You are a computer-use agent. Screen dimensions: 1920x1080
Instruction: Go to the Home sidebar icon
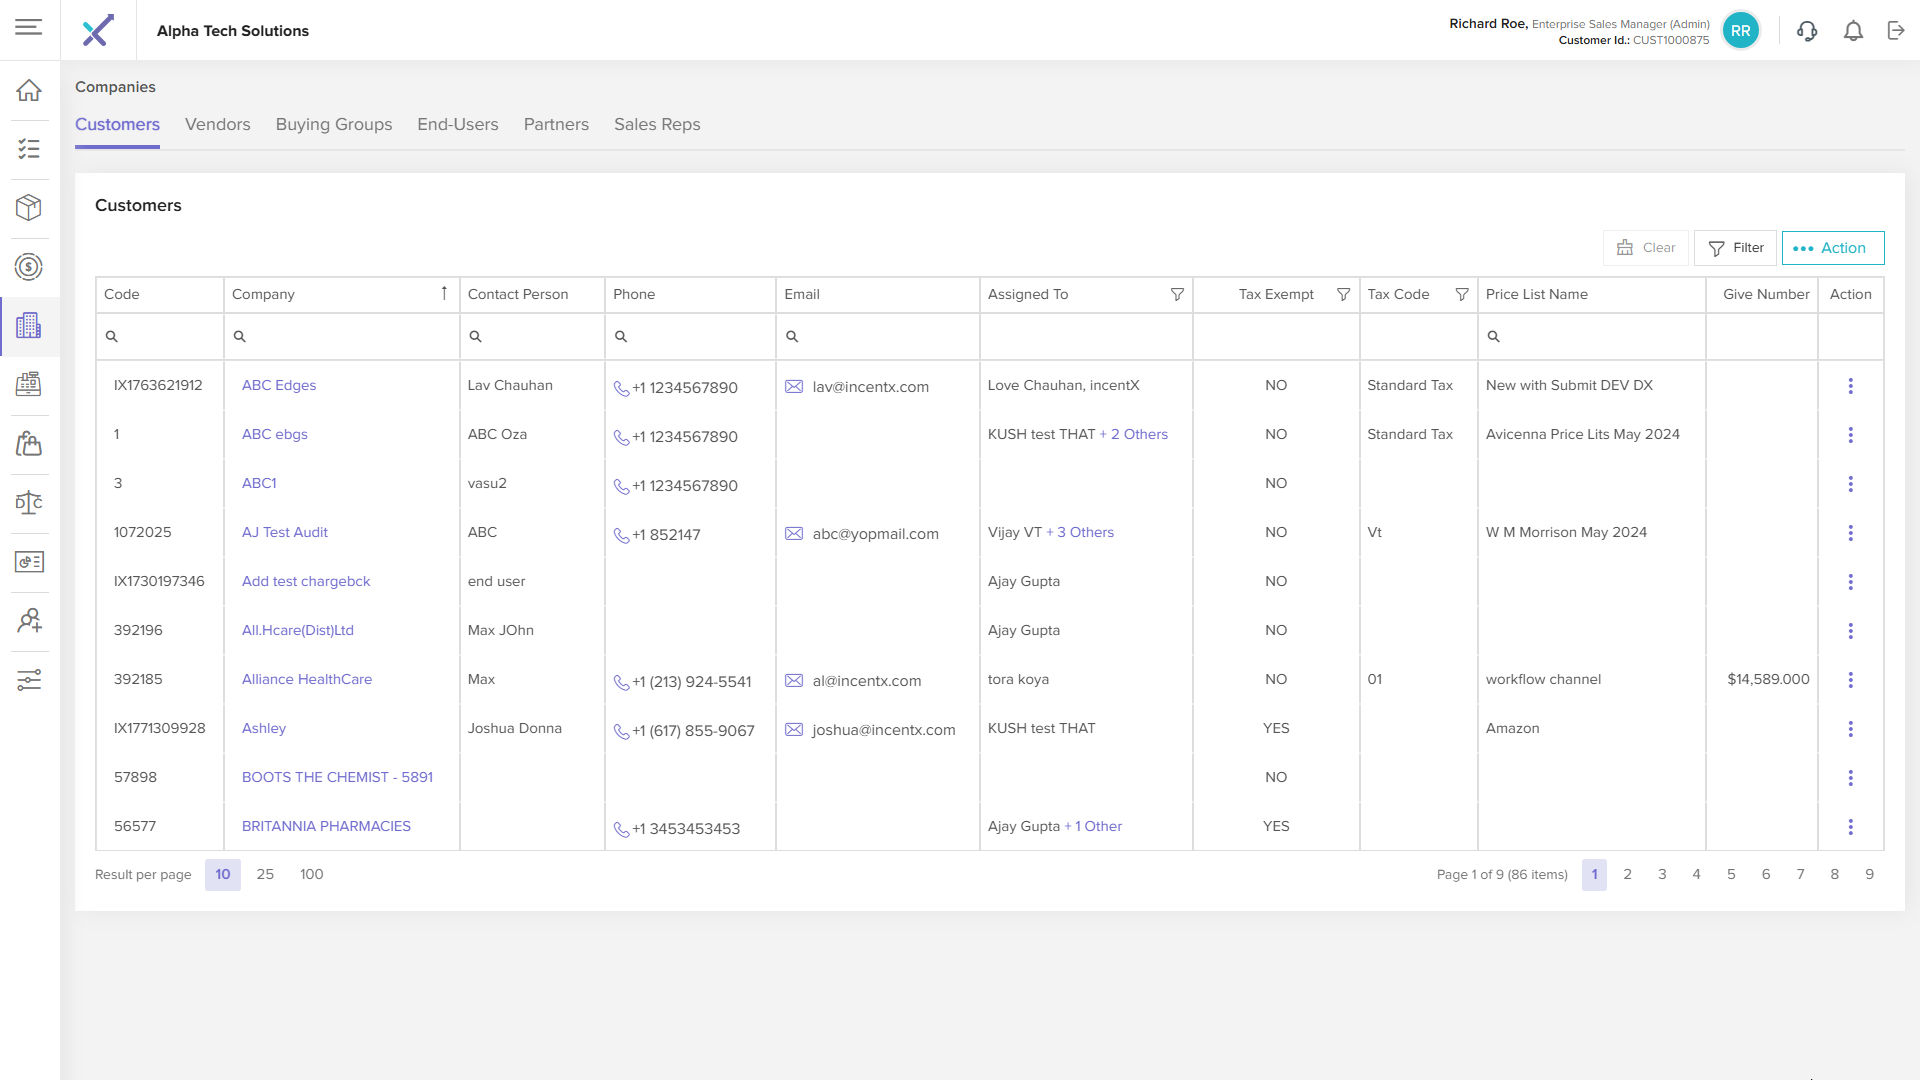[29, 90]
